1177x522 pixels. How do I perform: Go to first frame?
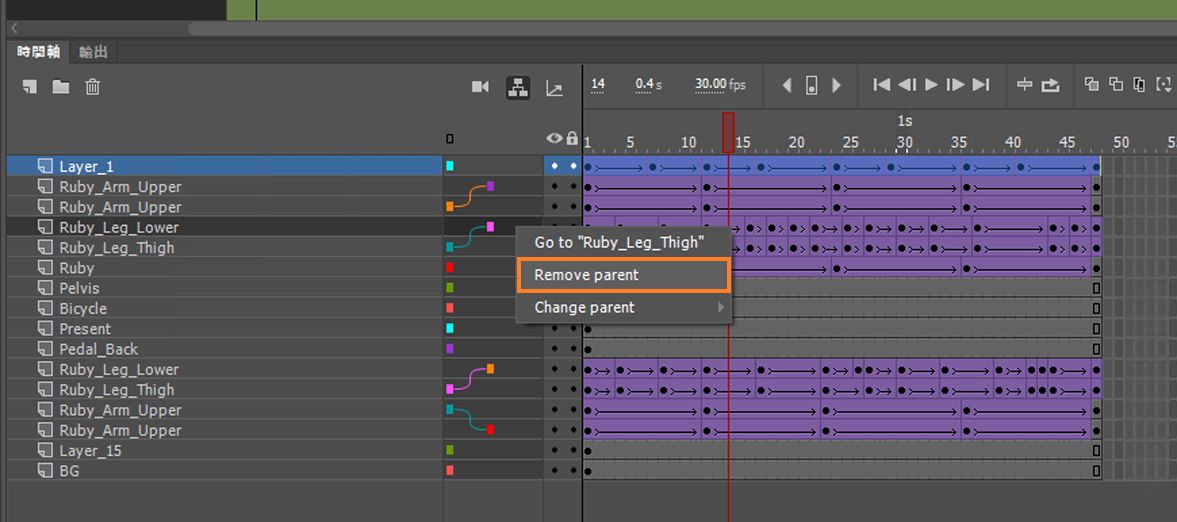(882, 85)
